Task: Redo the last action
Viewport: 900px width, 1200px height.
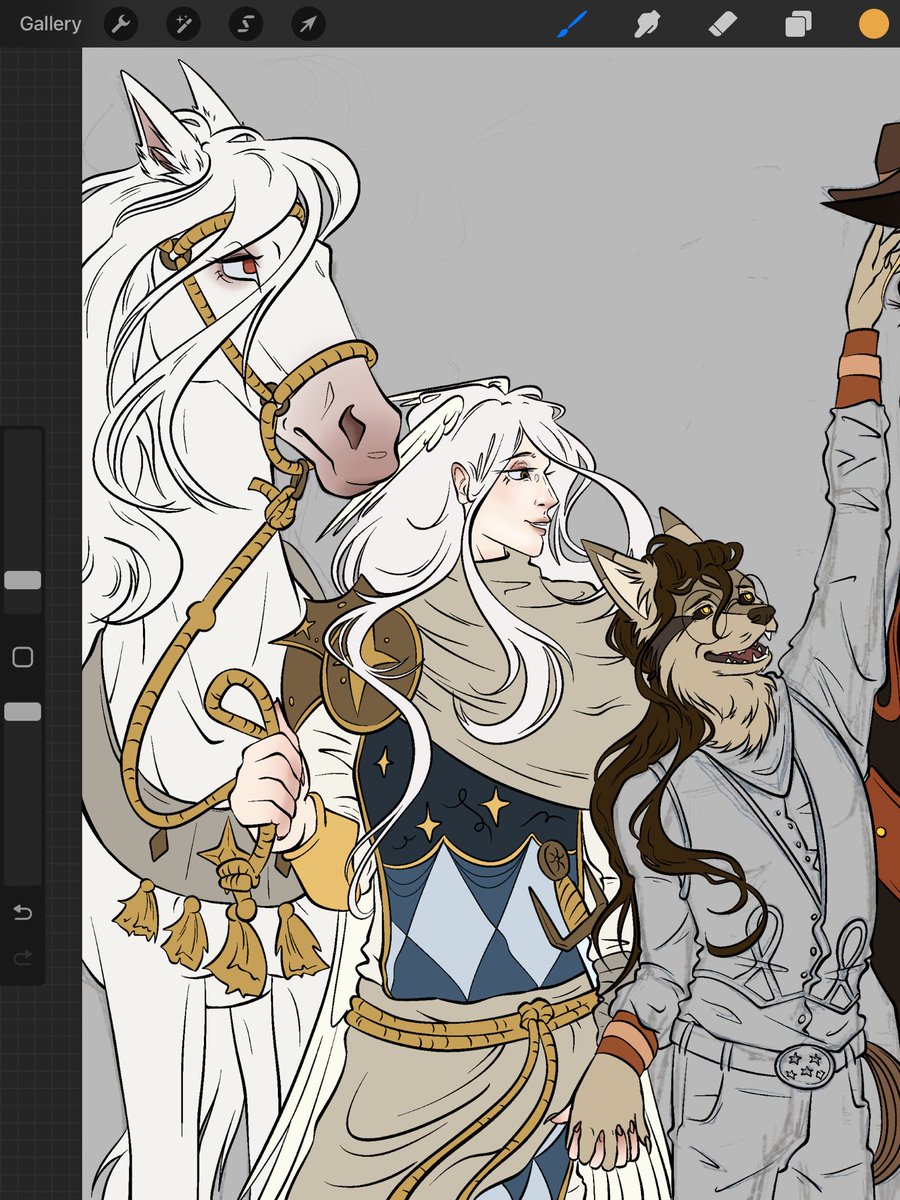Action: [22, 959]
